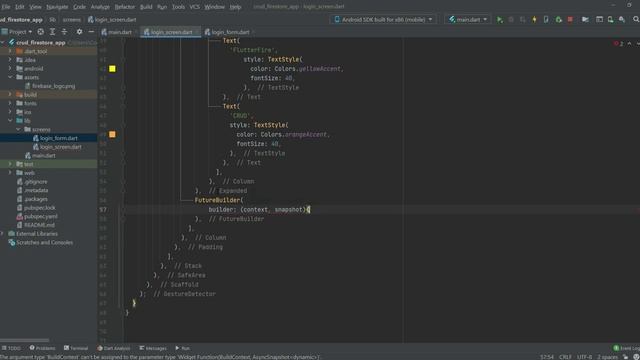Click the Debug bug icon in toolbar
This screenshot has height=360, width=640.
pos(511,20)
